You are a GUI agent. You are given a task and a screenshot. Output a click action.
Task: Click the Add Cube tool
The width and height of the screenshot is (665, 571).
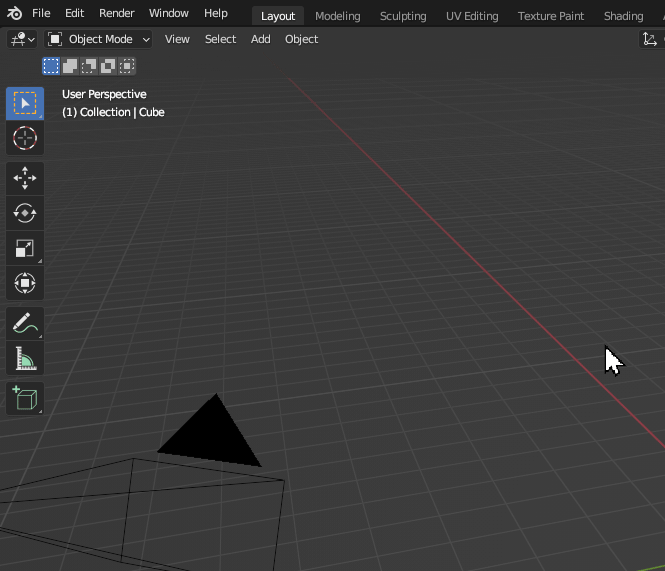[x=25, y=398]
